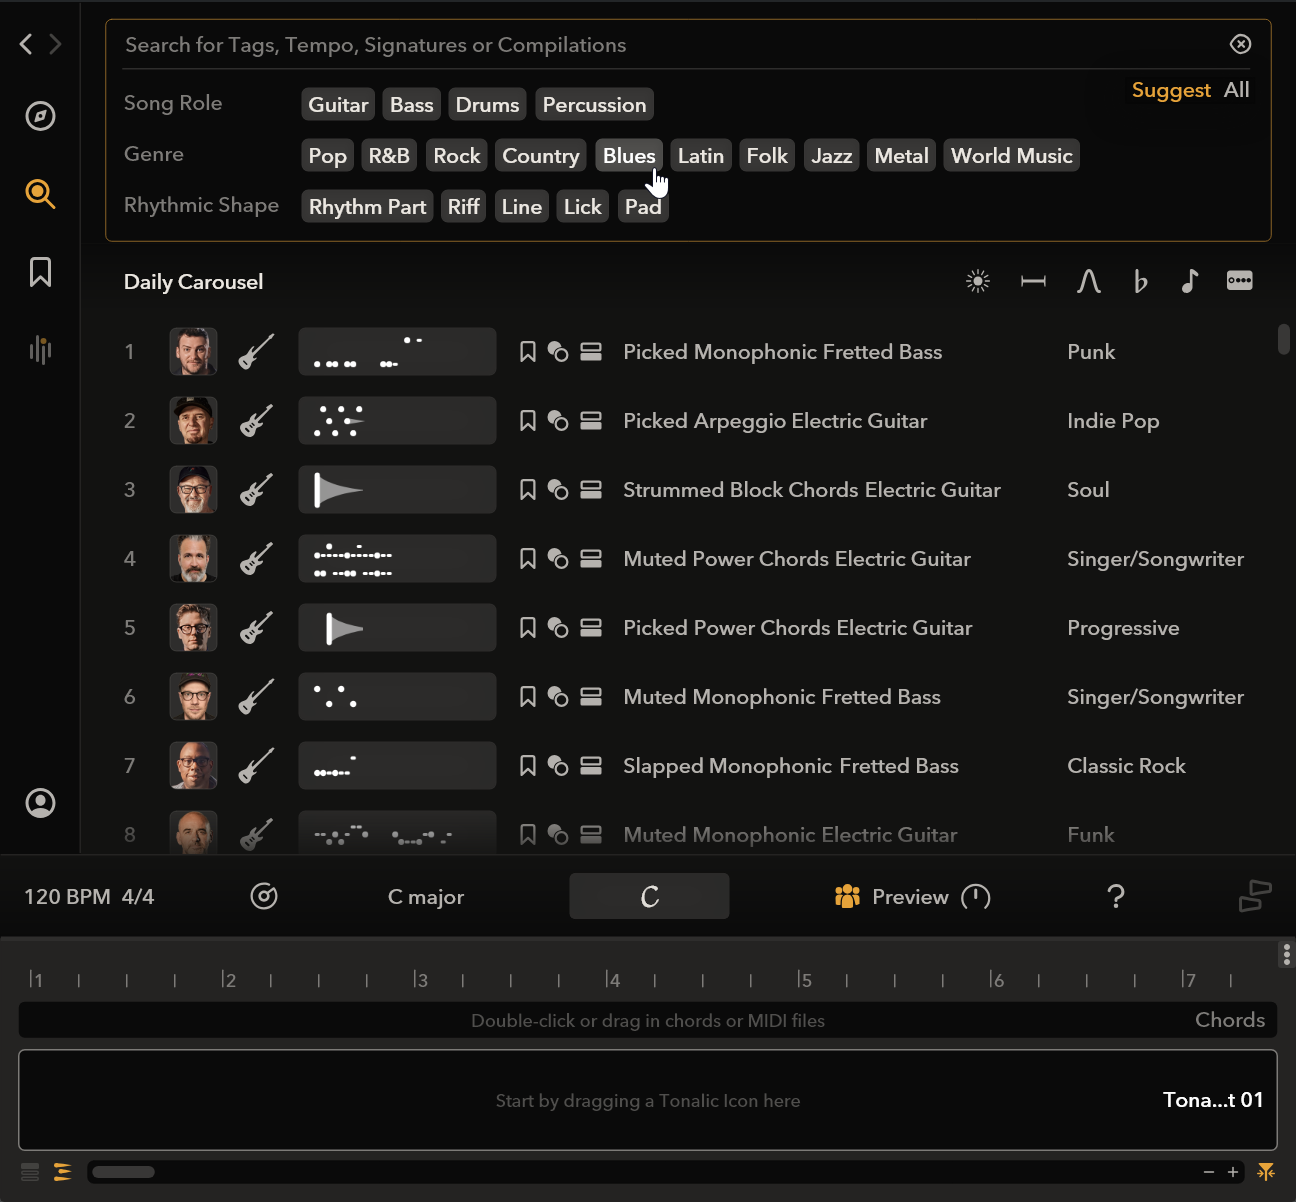Open the 120 BPM tempo setting

point(67,897)
